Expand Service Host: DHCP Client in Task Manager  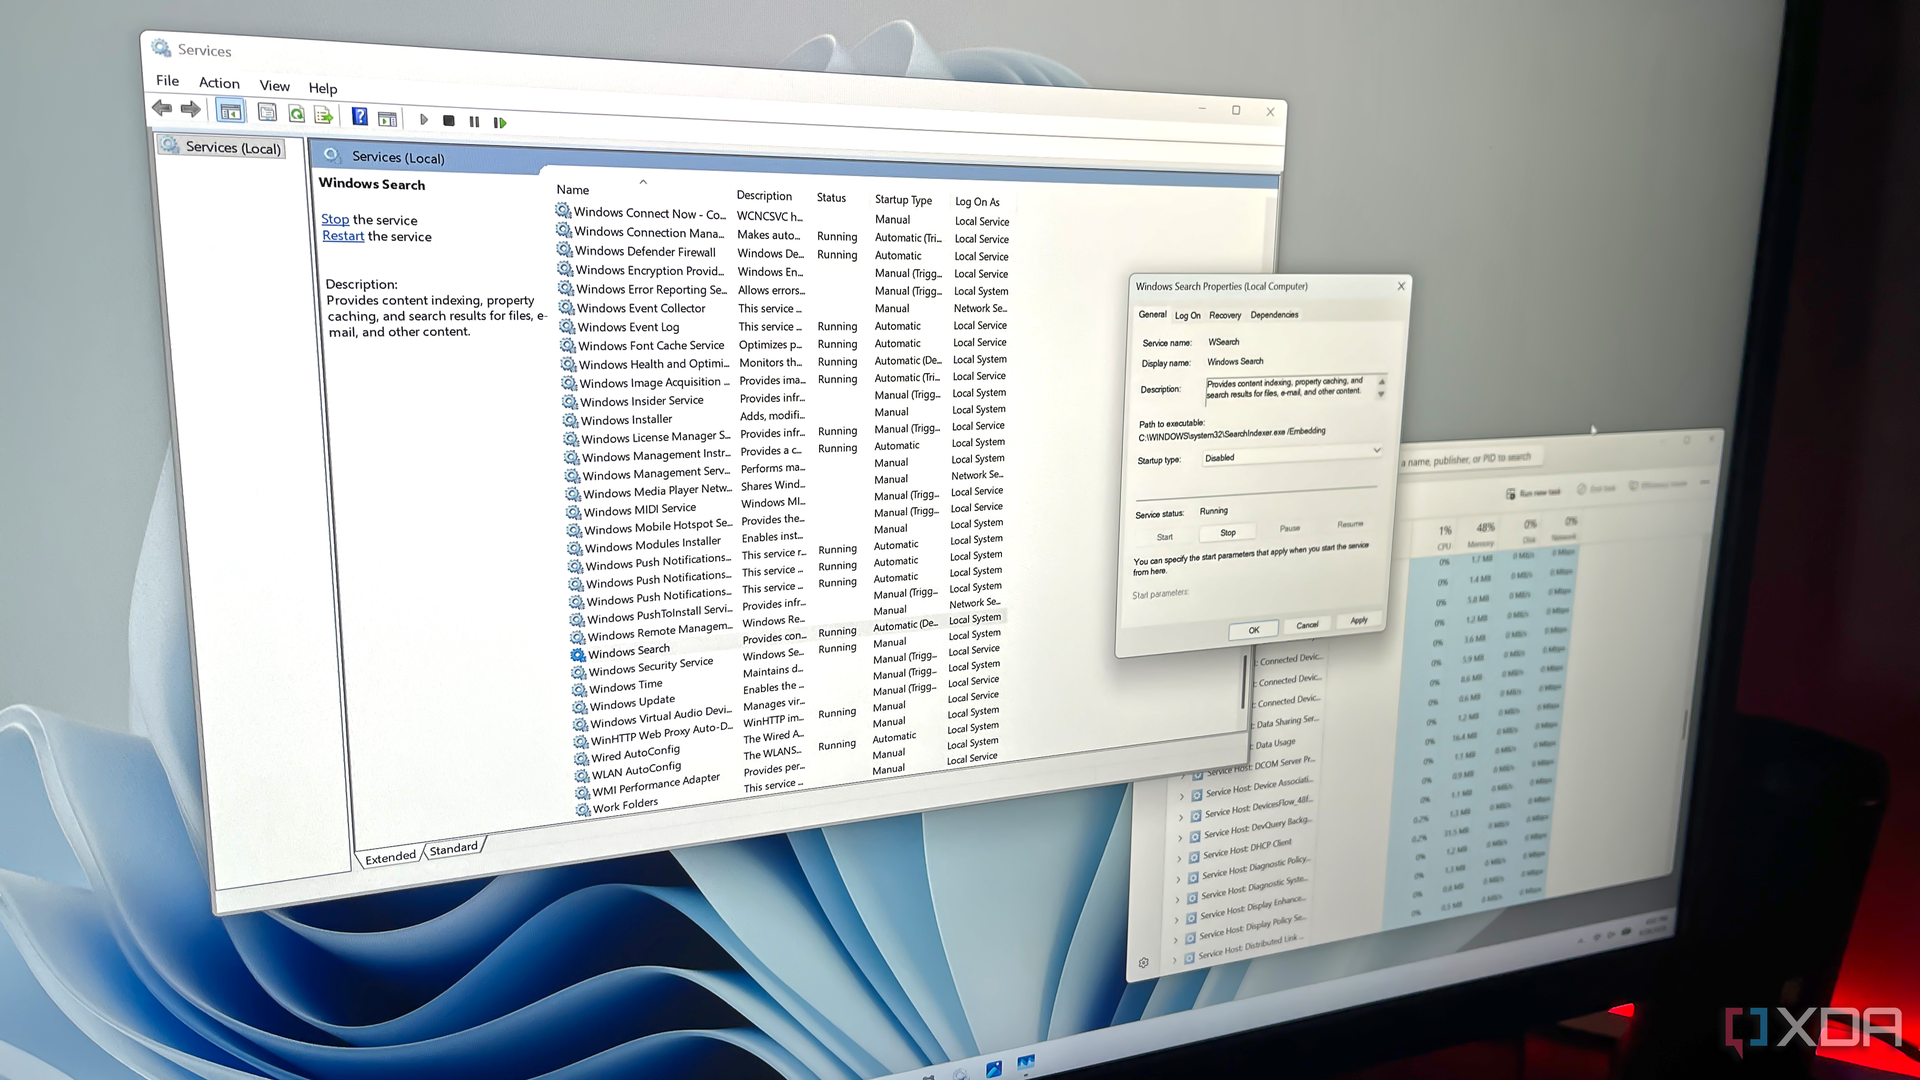click(1180, 858)
